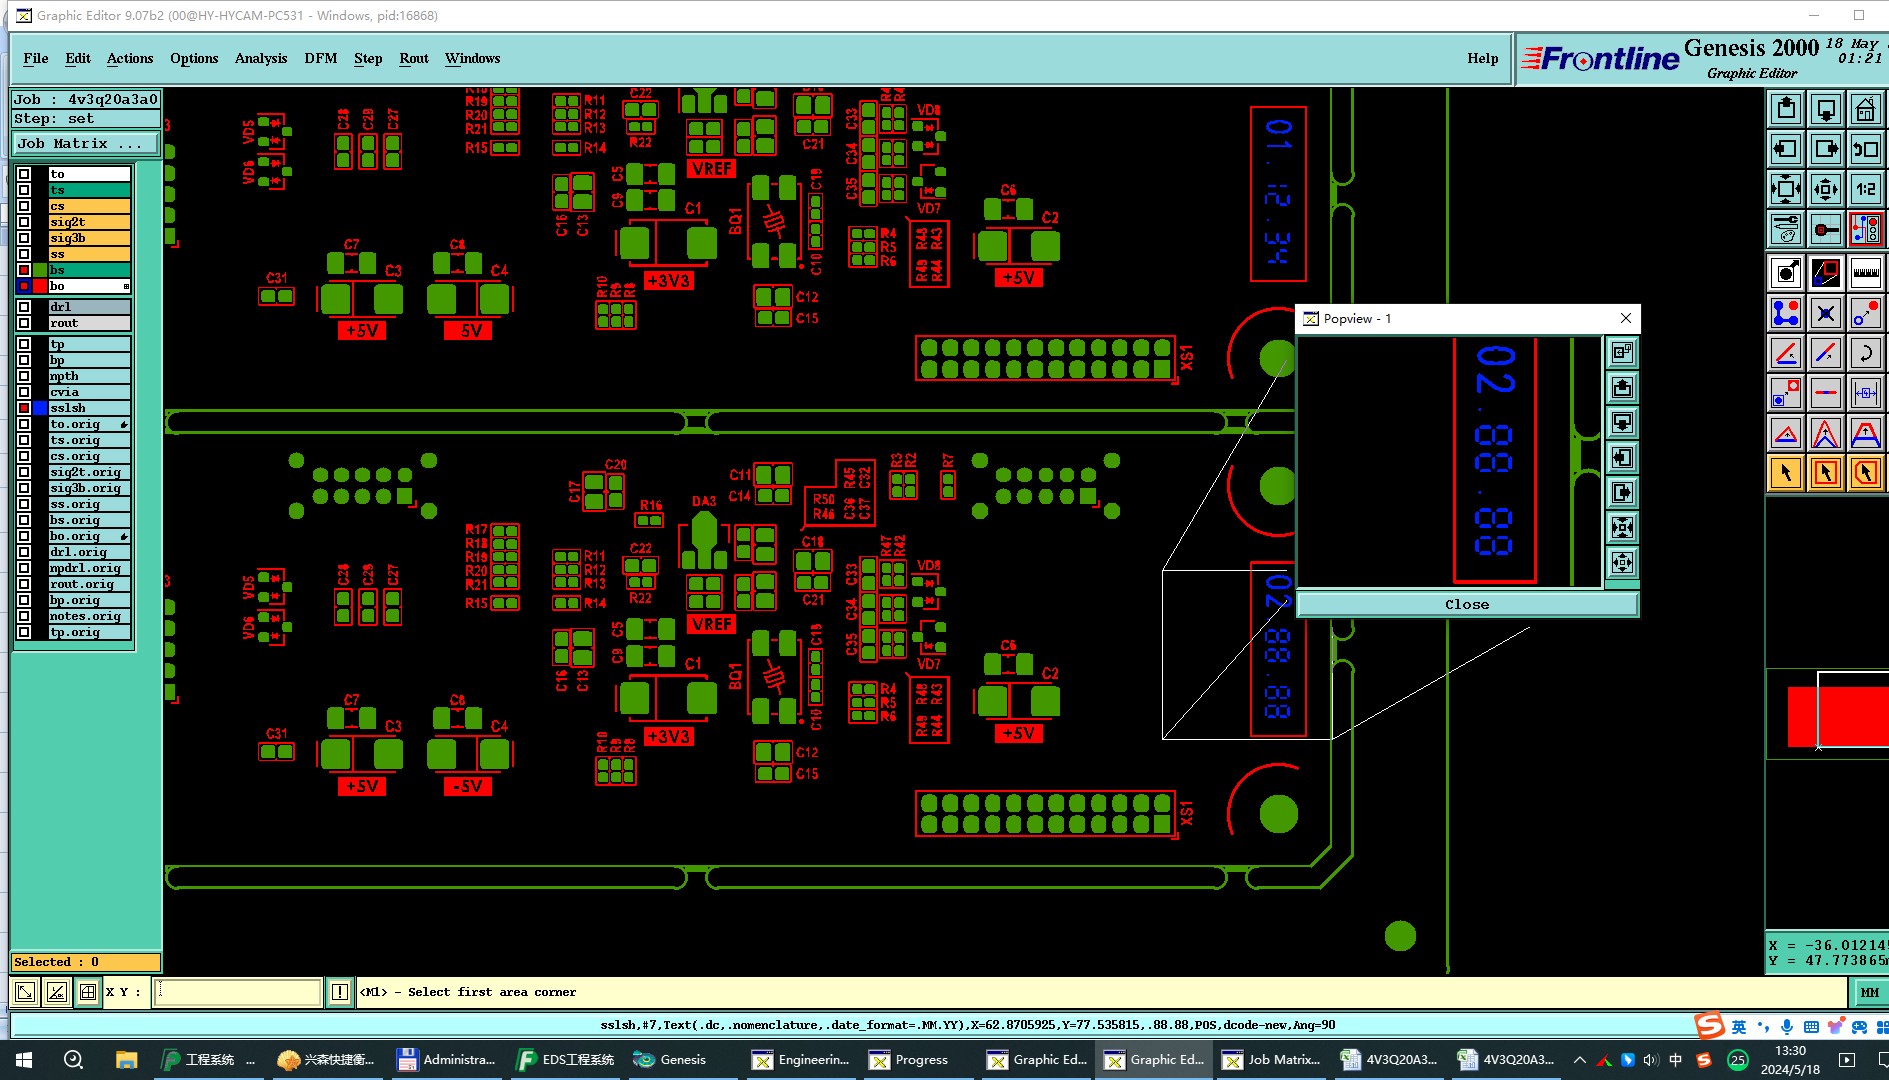Click the undo previous view icon
This screenshot has width=1889, height=1080.
coord(1865,149)
